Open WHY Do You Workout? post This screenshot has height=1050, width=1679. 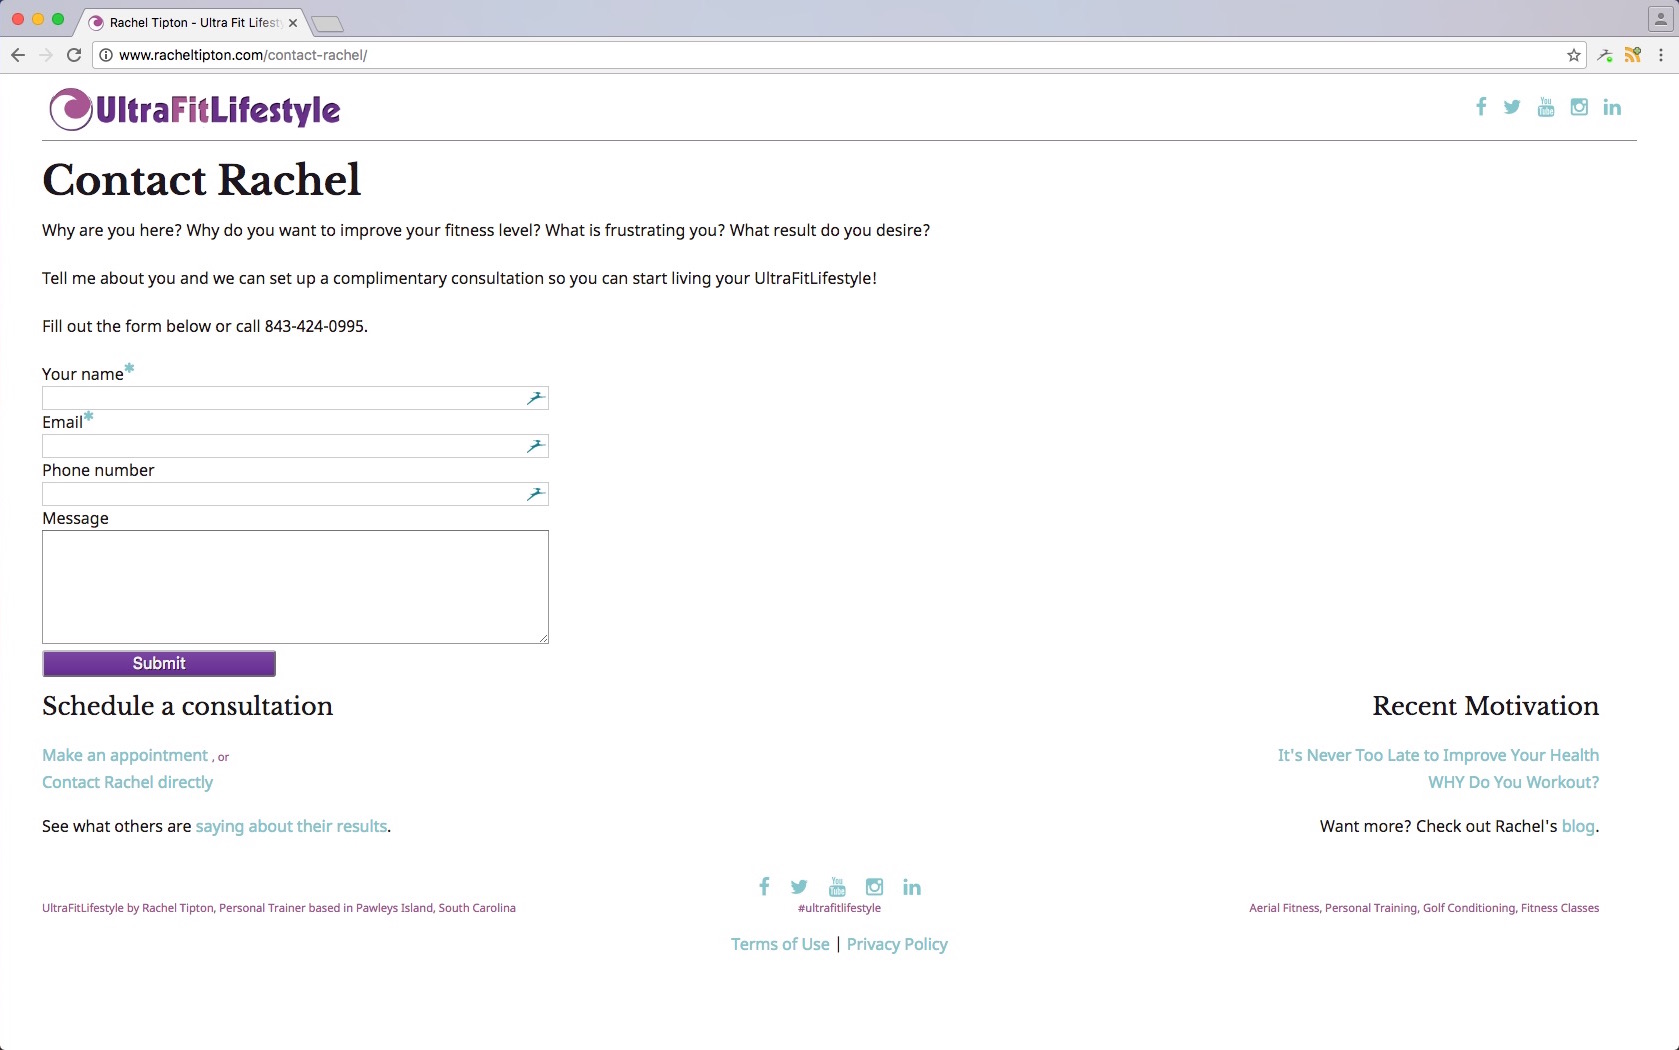(1513, 782)
